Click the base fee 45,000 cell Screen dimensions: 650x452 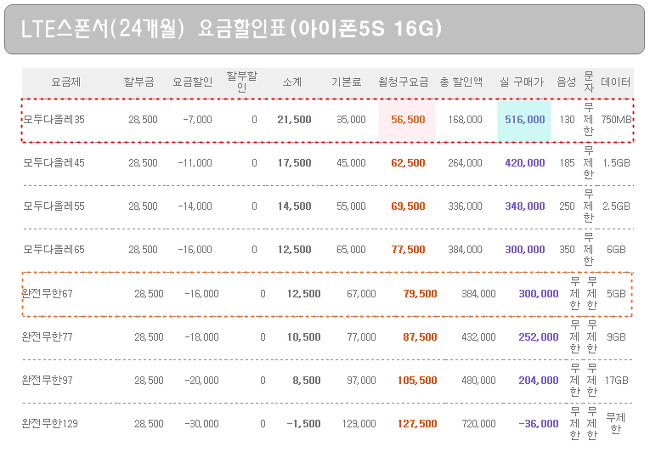(x=351, y=163)
